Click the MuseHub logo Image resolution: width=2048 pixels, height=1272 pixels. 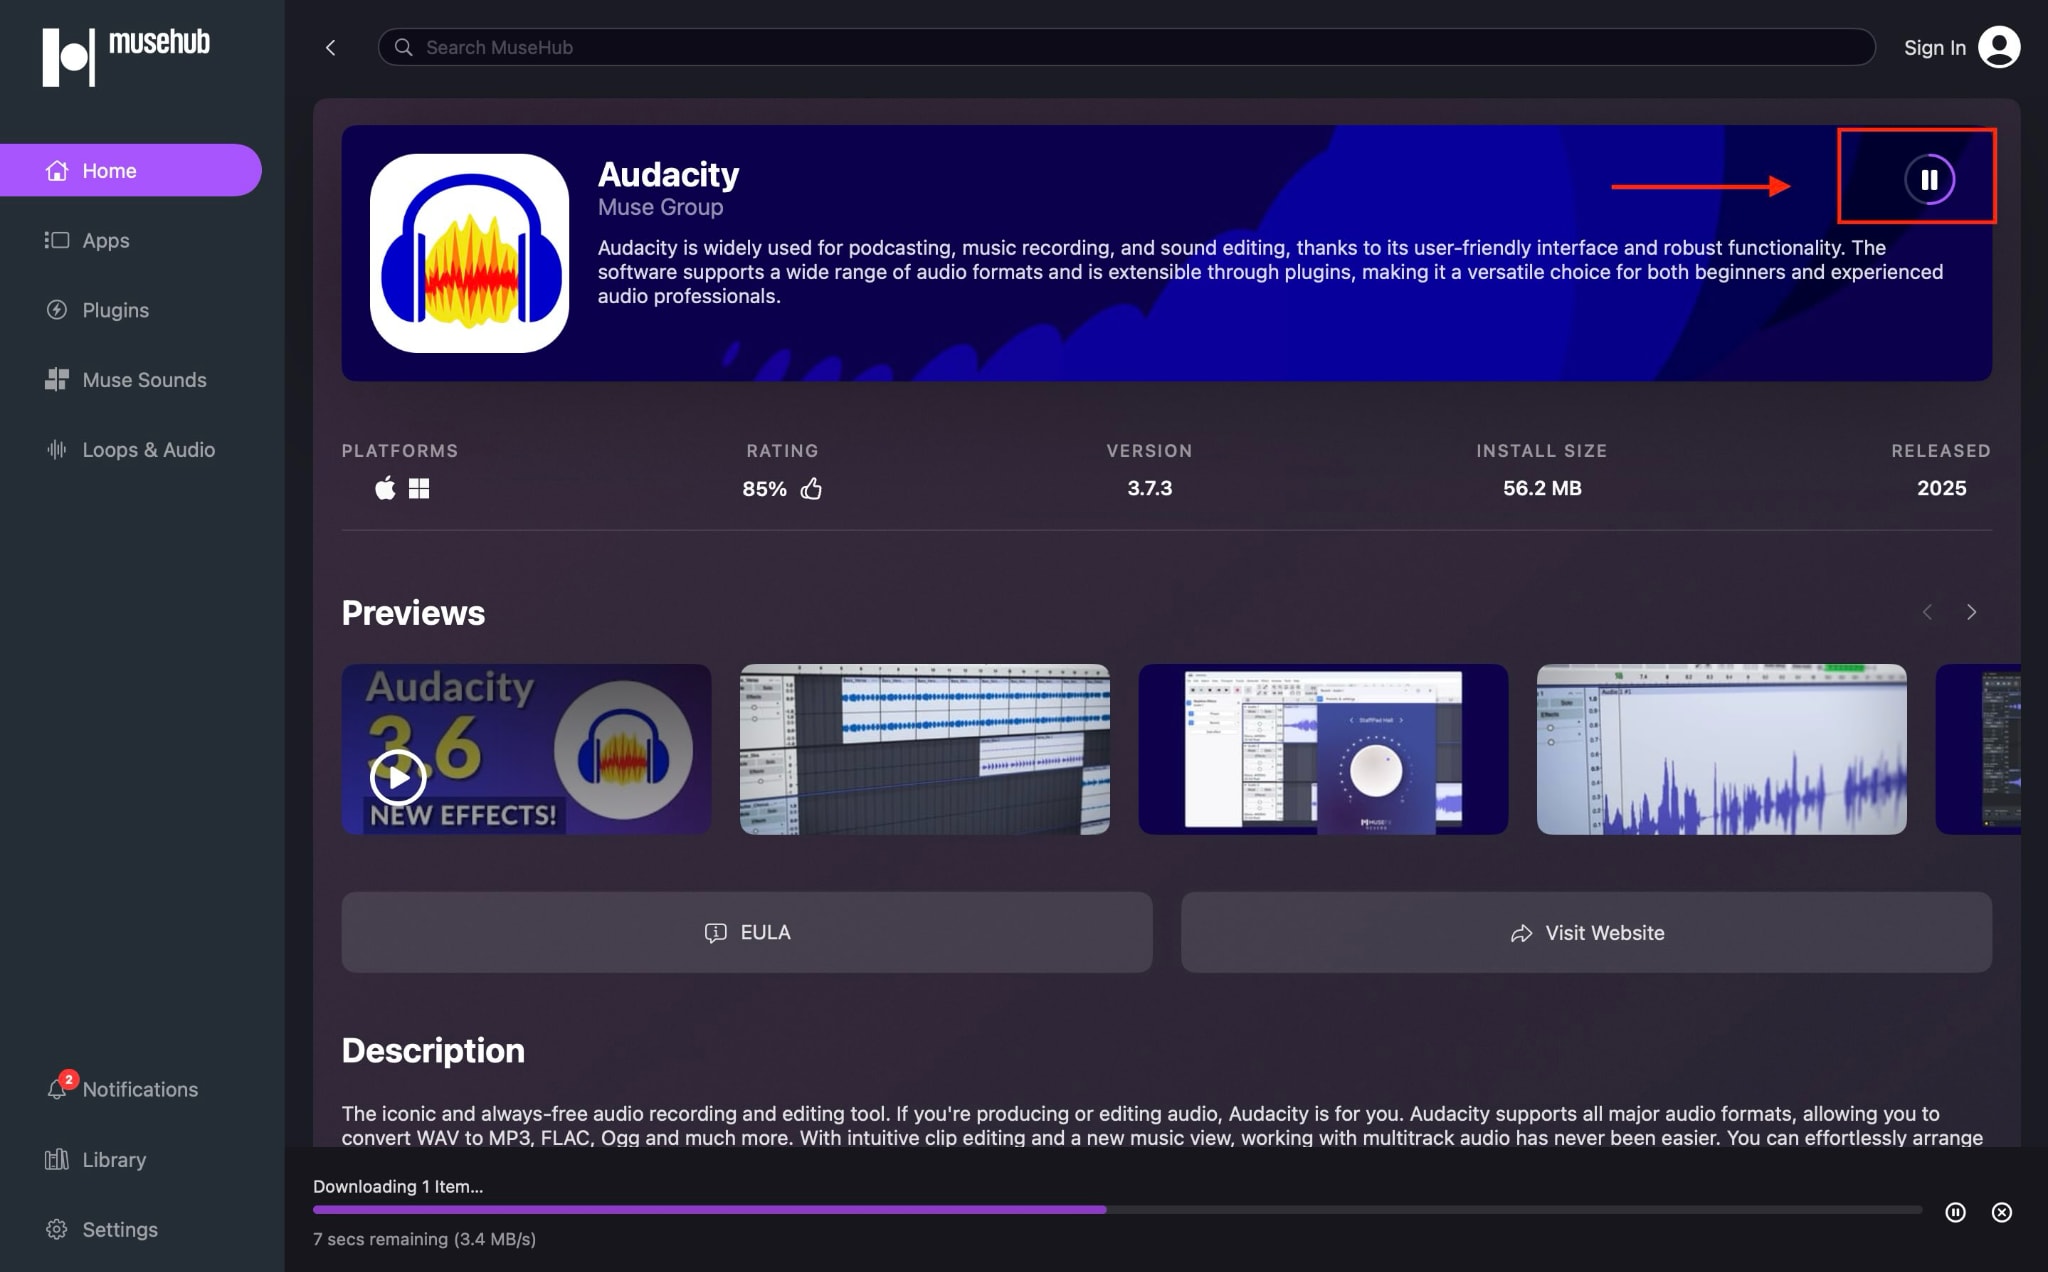coord(126,56)
